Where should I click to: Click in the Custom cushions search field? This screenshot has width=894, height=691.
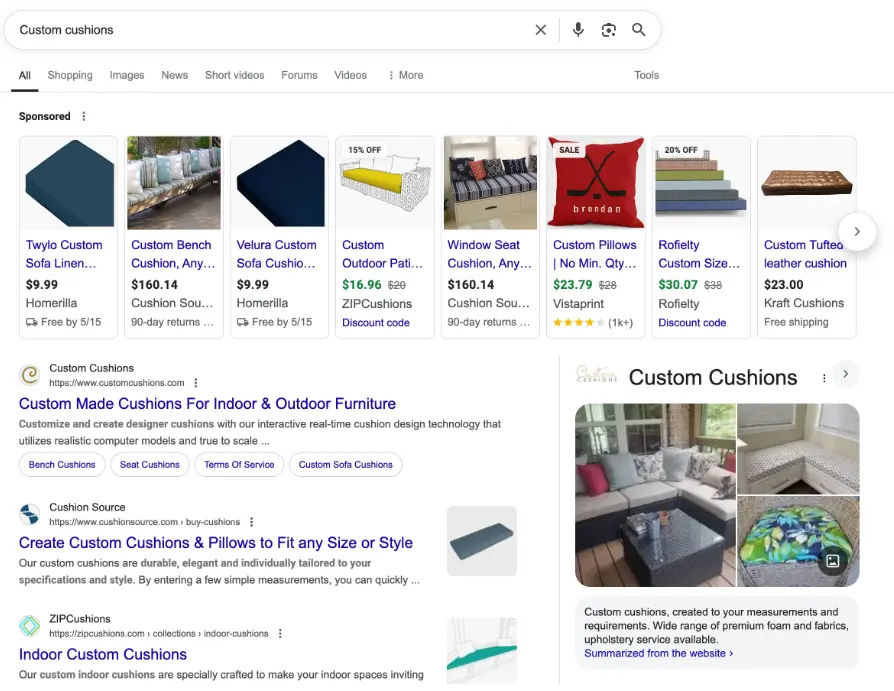(x=270, y=30)
